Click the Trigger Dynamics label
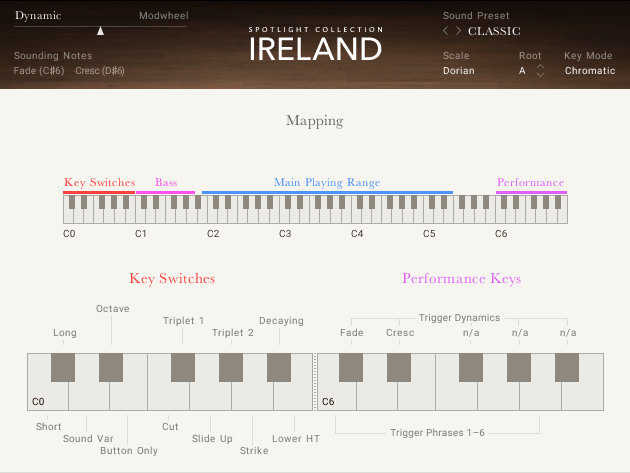The width and height of the screenshot is (630, 473). 459,318
